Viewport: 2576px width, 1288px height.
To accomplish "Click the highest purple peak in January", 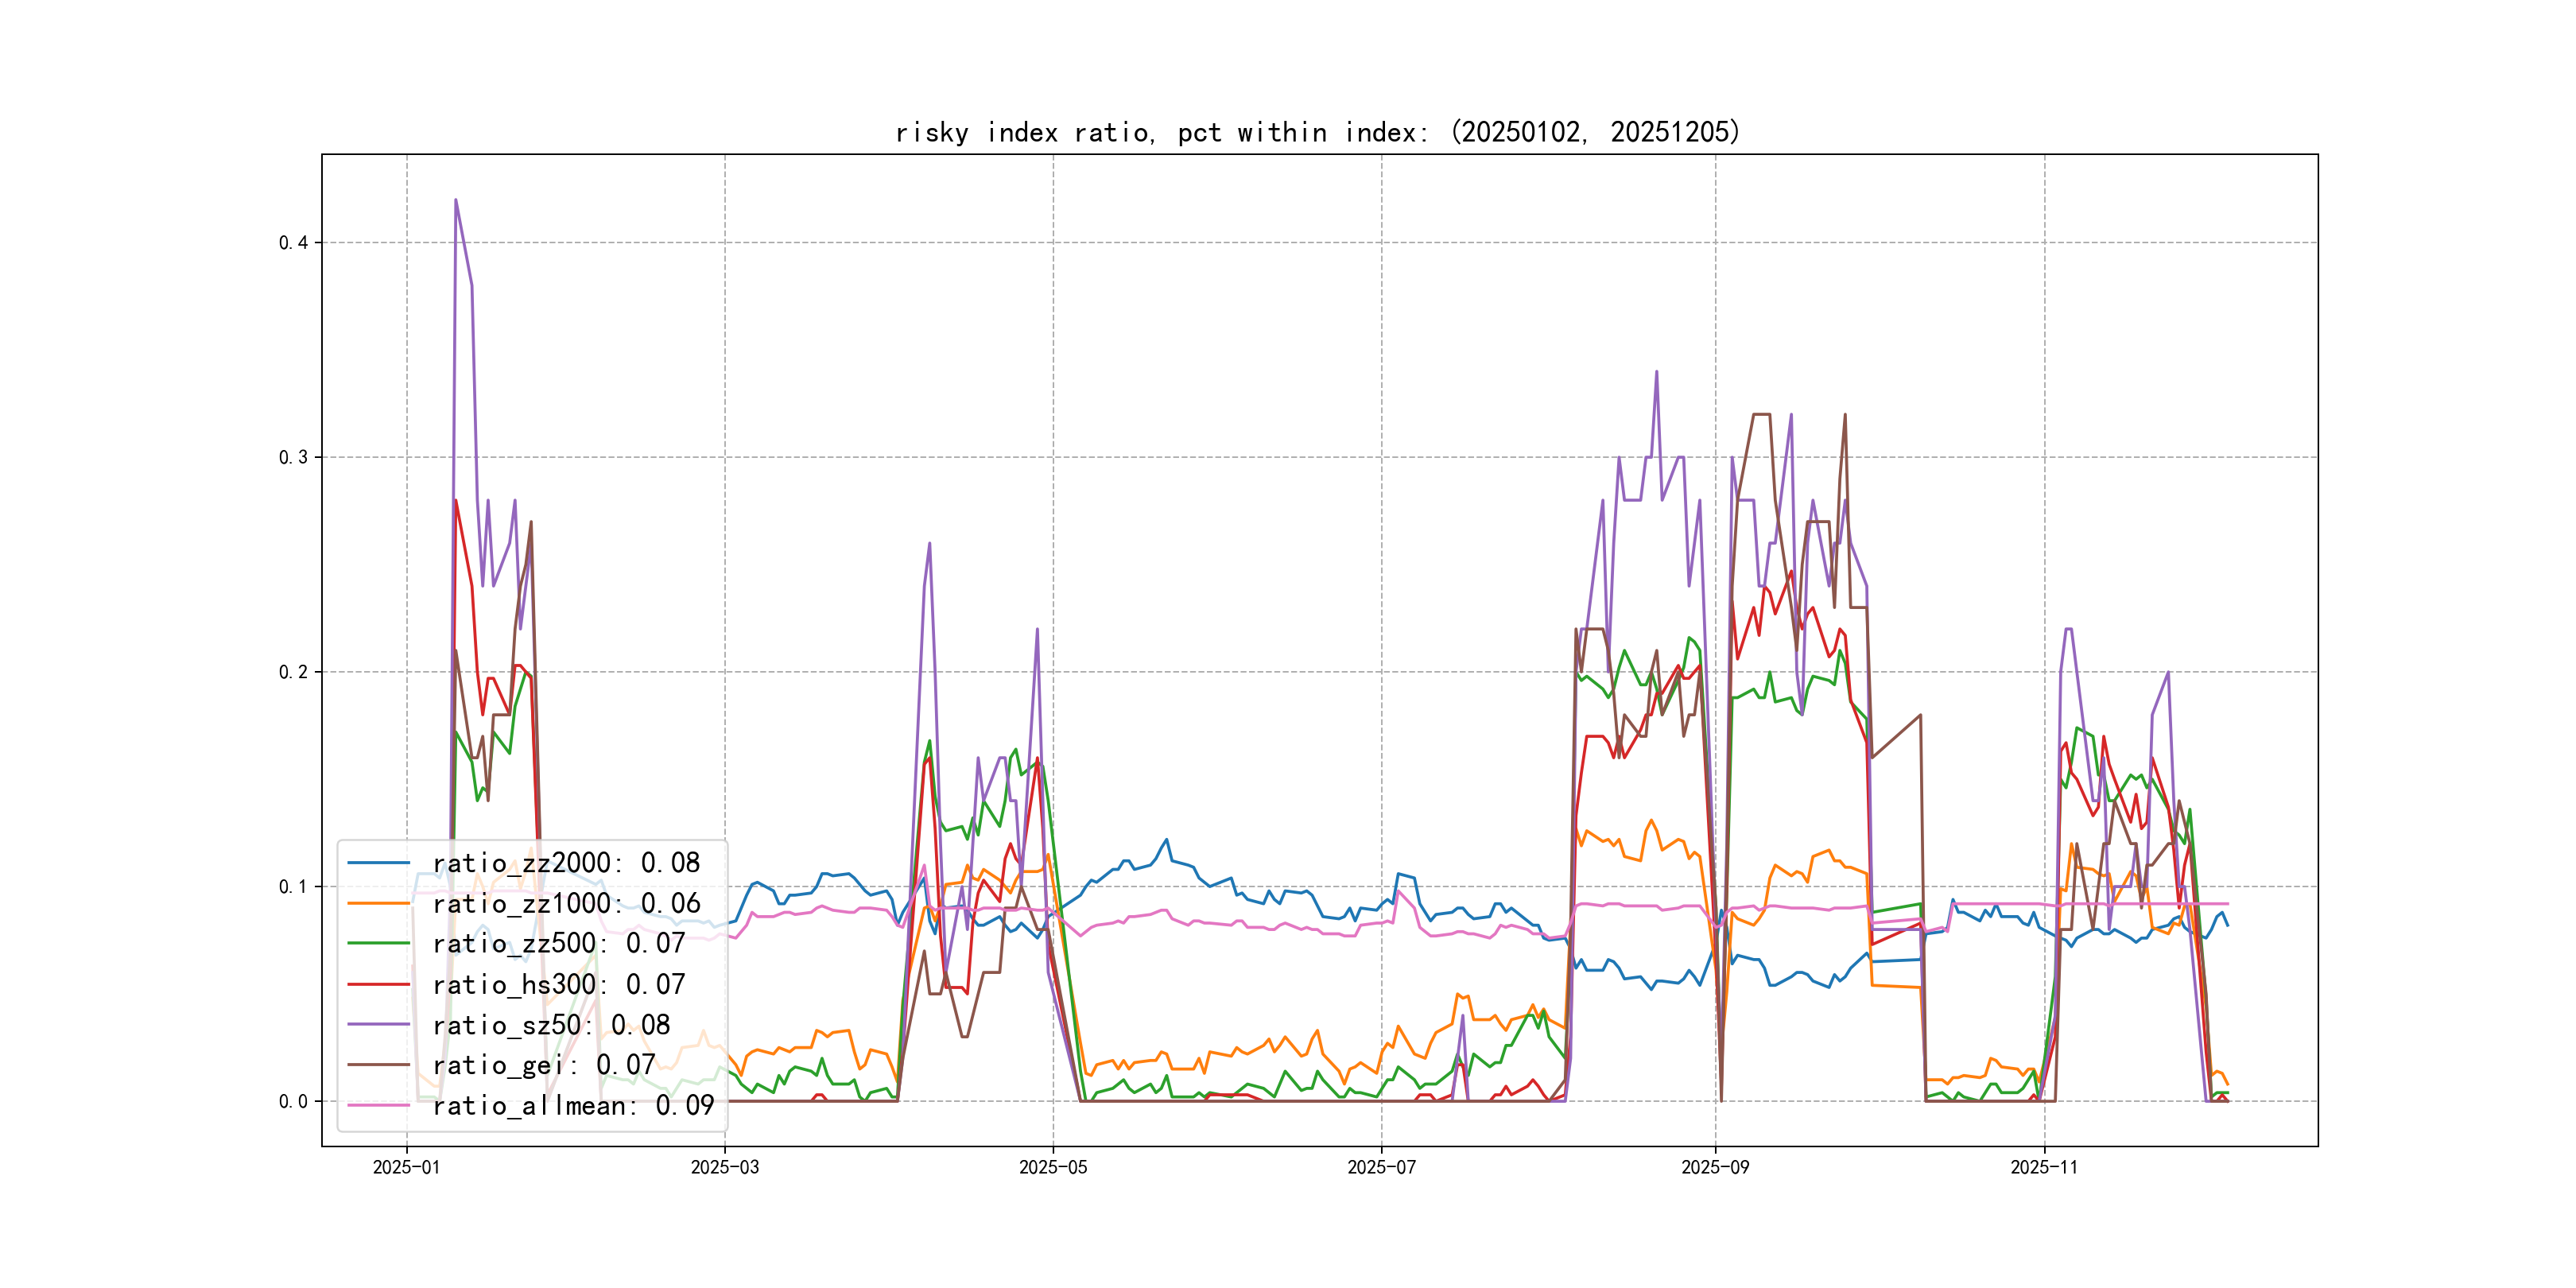I will (456, 200).
